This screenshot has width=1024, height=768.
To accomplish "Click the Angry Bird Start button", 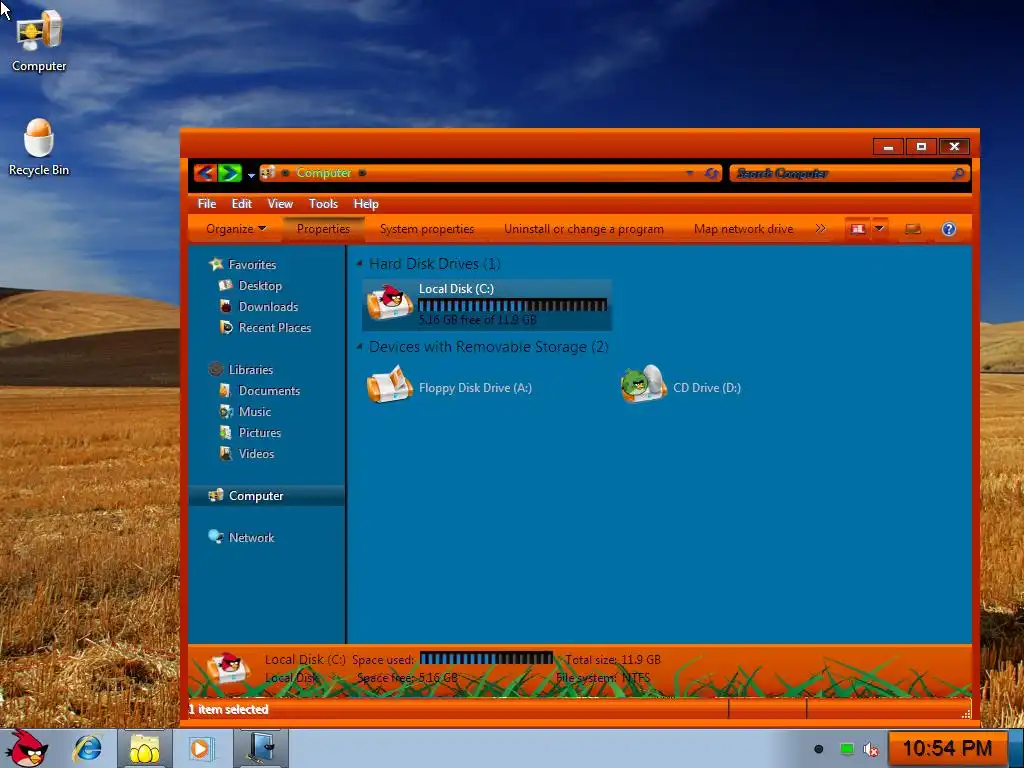I will click(27, 748).
